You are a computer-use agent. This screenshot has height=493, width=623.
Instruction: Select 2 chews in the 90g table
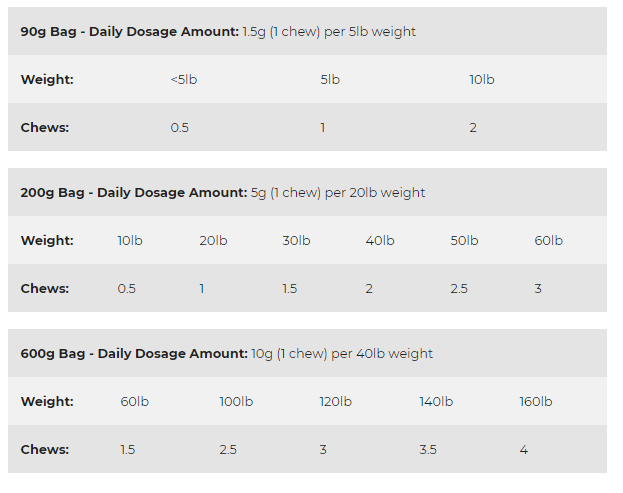[x=473, y=128]
